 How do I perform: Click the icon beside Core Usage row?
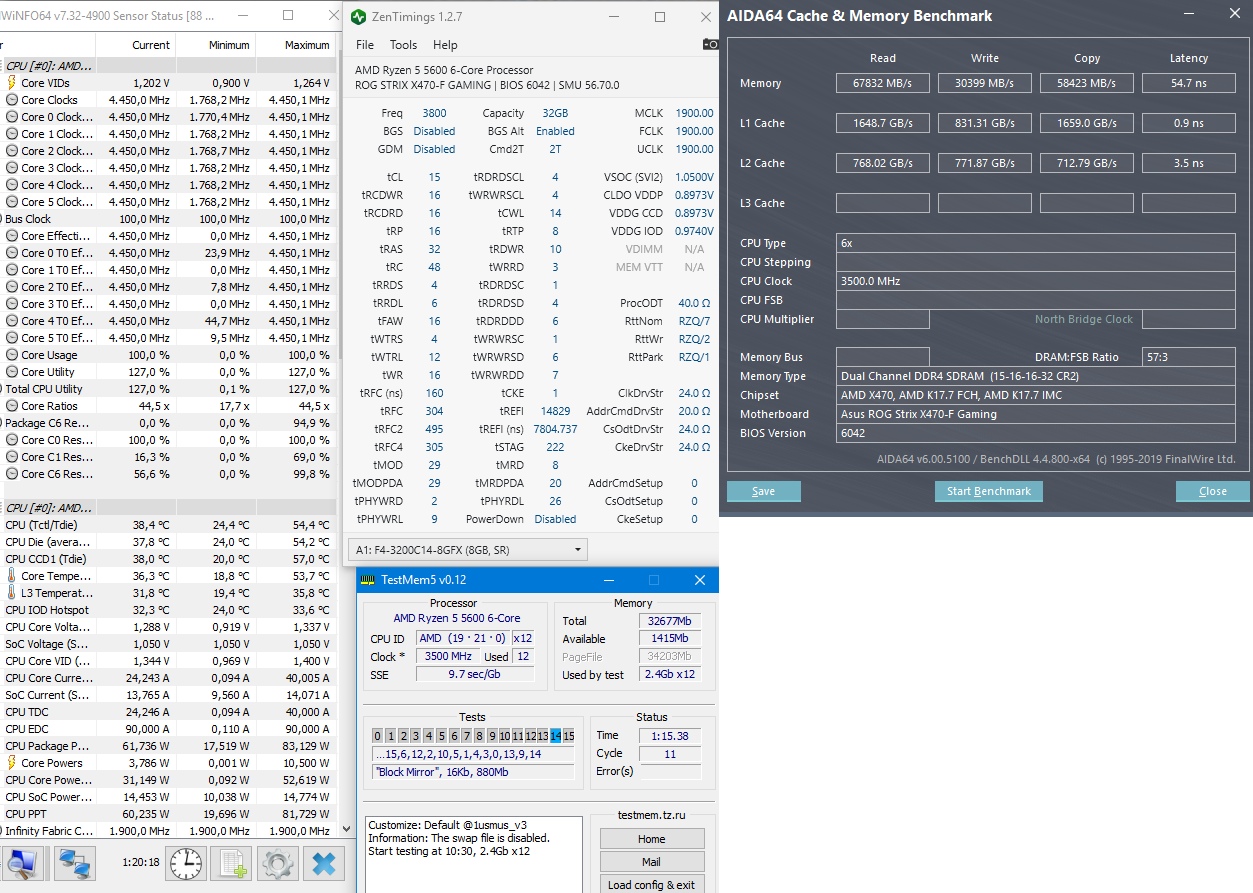click(12, 355)
